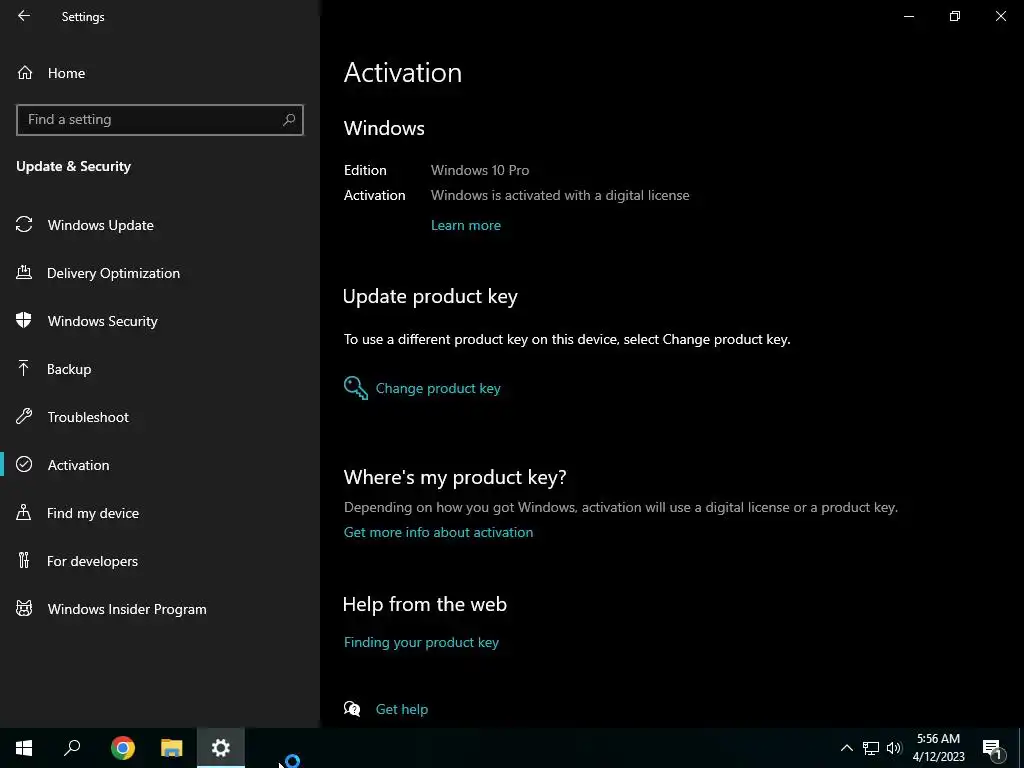
Task: Click the Get help link
Action: [402, 709]
